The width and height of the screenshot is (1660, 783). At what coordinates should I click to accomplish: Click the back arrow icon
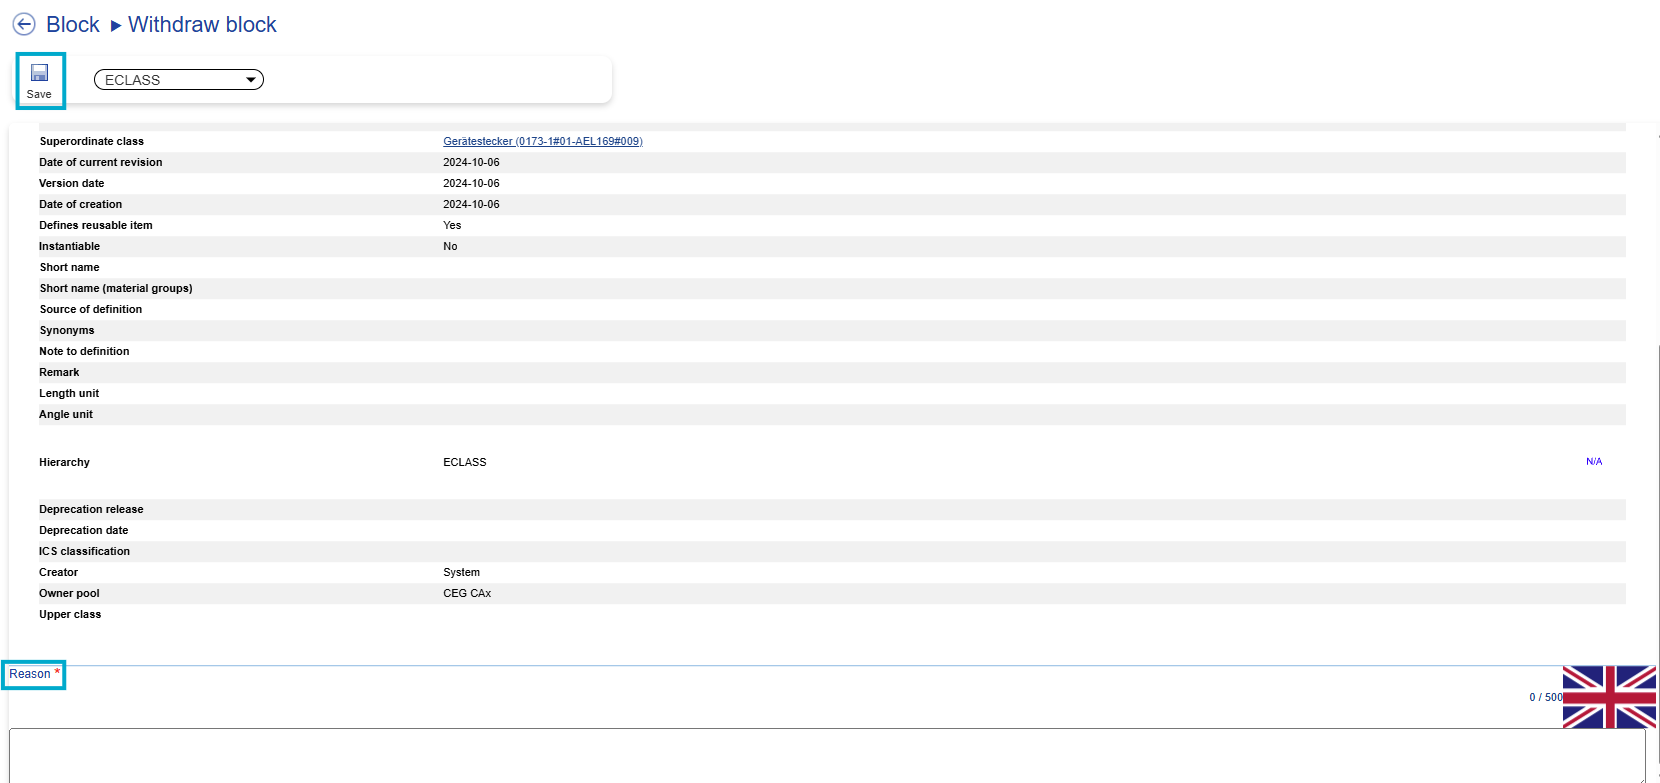coord(24,25)
